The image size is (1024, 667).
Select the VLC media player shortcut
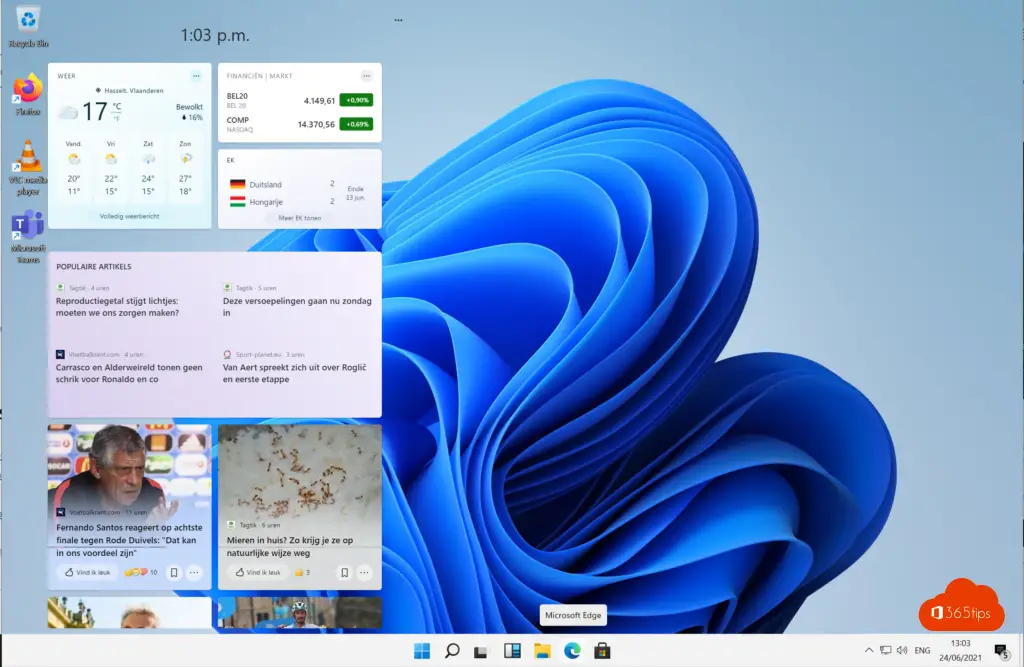point(28,168)
